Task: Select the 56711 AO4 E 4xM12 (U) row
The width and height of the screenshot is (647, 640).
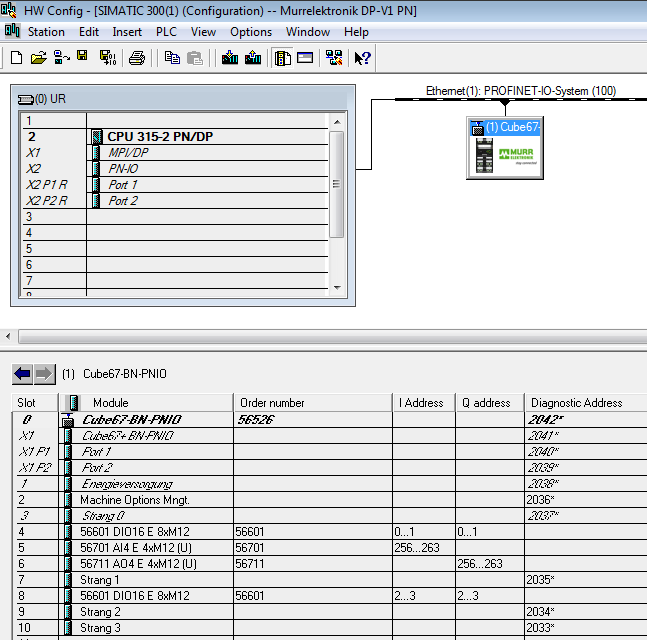Action: 330,564
